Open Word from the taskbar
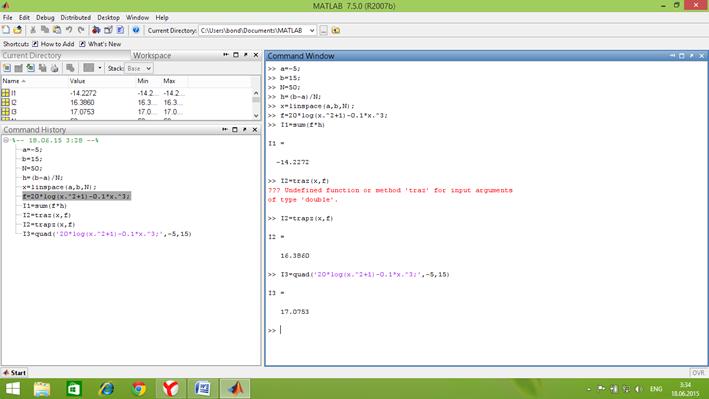 coord(202,389)
